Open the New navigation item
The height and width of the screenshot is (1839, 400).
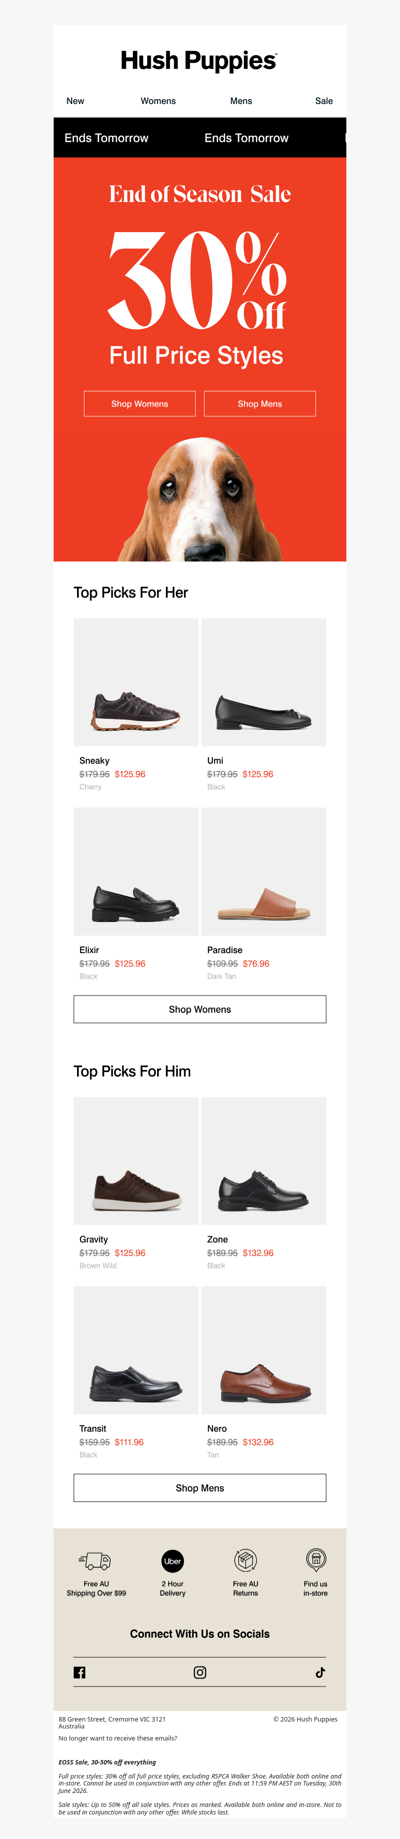(x=75, y=101)
